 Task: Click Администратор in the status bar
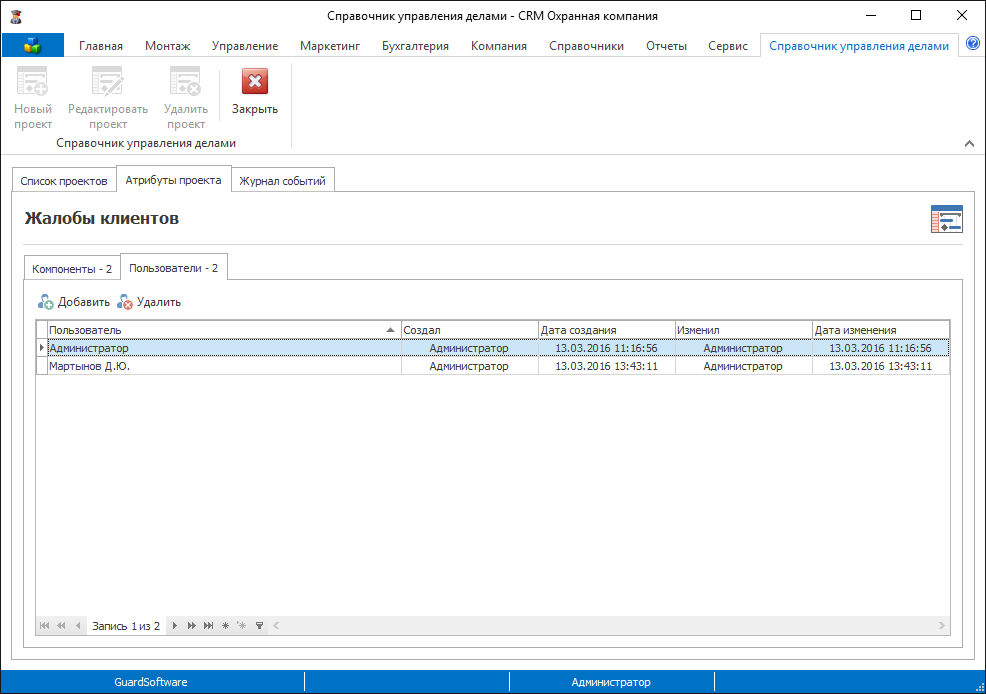611,682
